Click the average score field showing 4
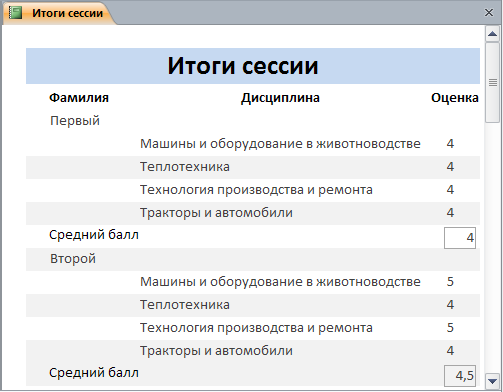 point(460,238)
